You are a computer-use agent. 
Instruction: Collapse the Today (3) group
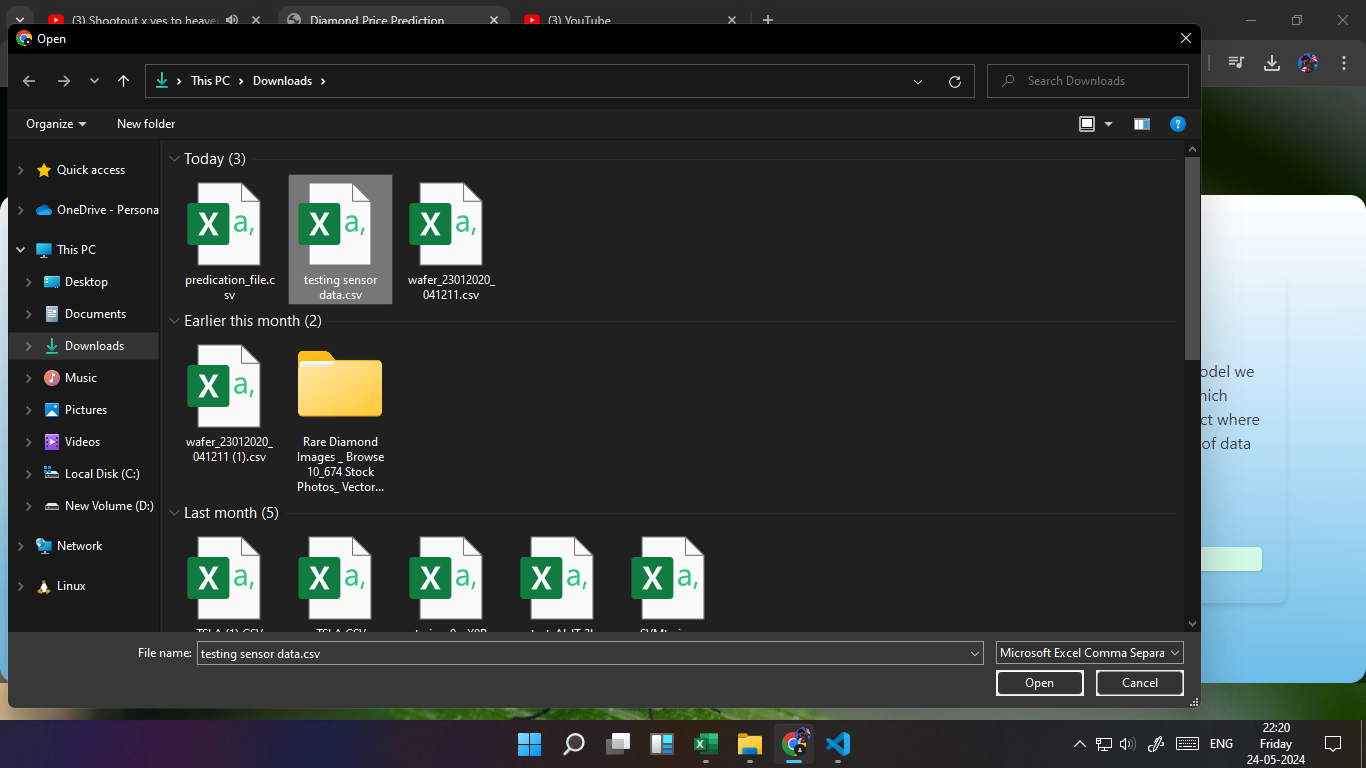click(174, 159)
